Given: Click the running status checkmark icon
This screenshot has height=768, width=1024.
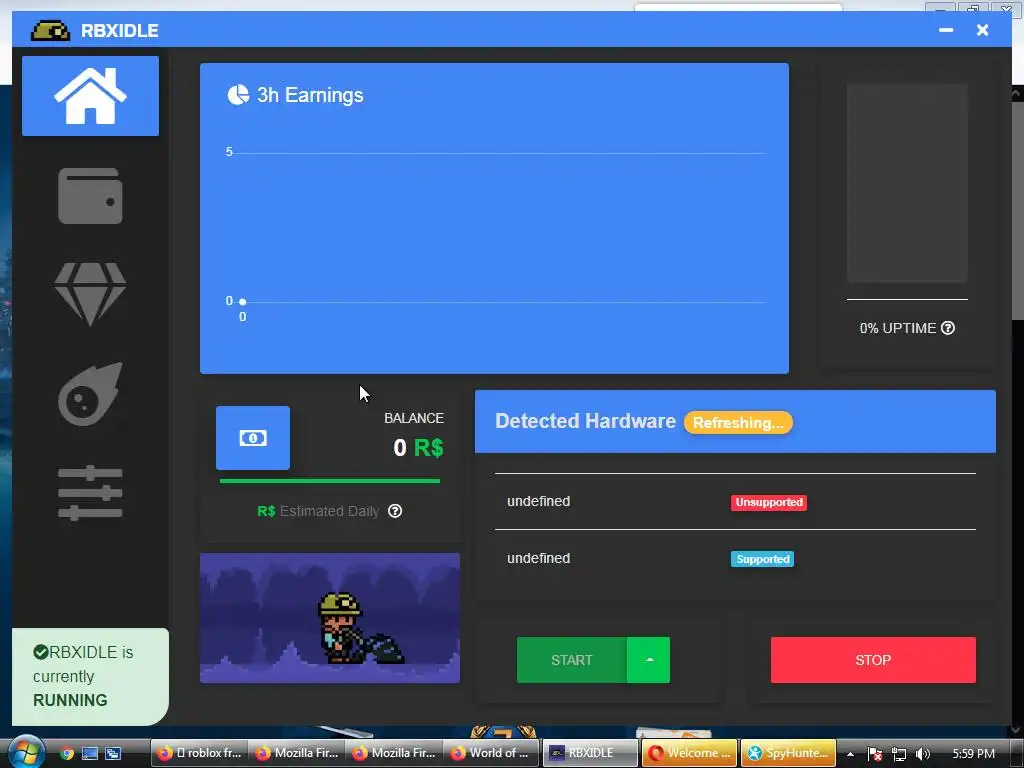Looking at the screenshot, I should pyautogui.click(x=40, y=652).
